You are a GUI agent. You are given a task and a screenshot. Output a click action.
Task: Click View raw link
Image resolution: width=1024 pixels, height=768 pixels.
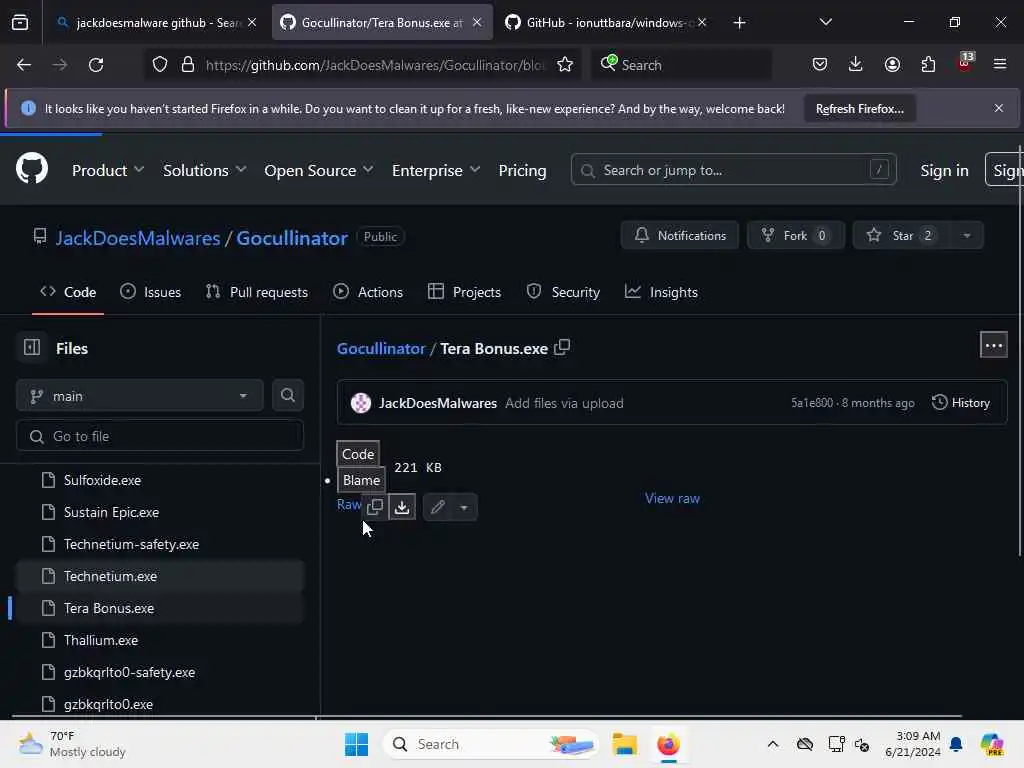672,498
